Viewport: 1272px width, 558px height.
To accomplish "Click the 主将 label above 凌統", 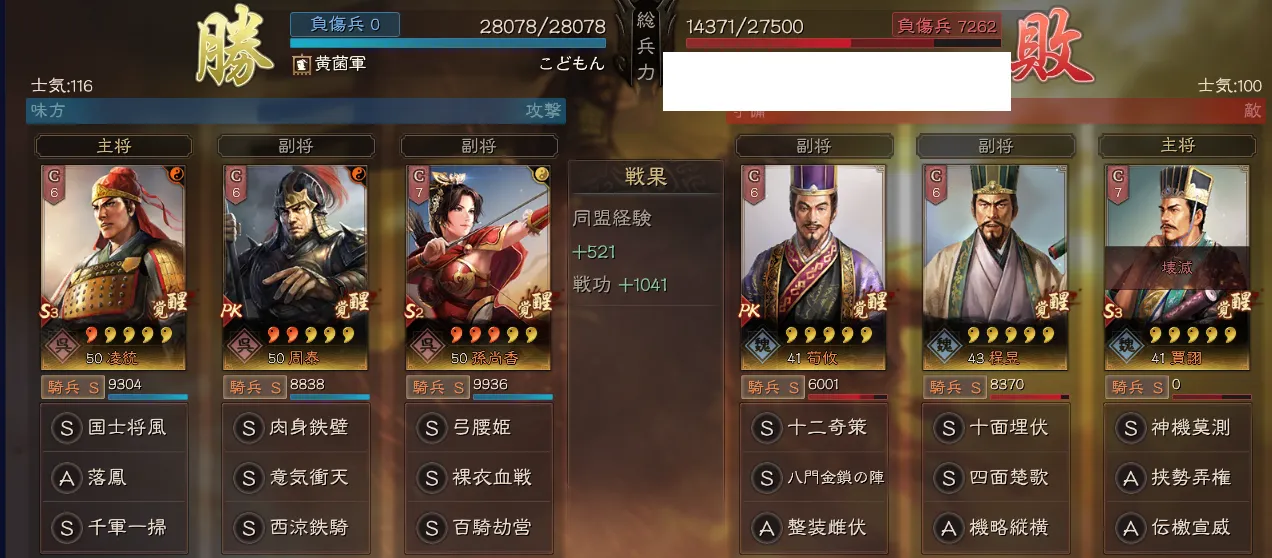I will click(x=113, y=146).
